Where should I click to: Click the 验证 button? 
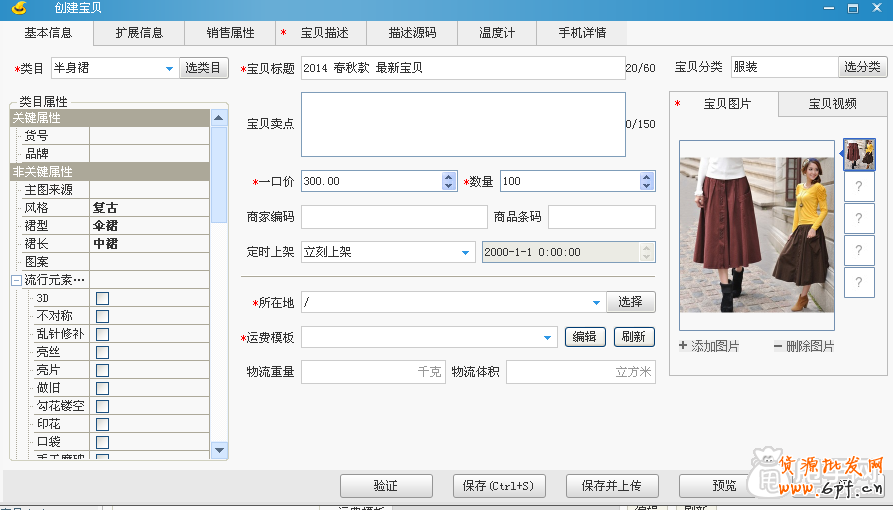[x=385, y=486]
